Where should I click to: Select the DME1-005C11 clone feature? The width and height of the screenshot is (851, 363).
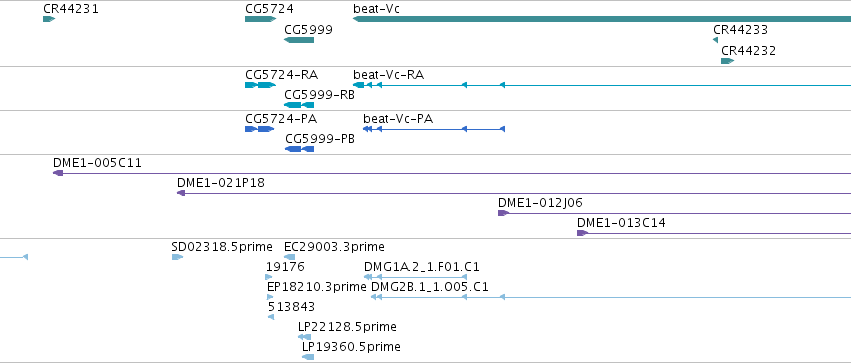click(452, 173)
